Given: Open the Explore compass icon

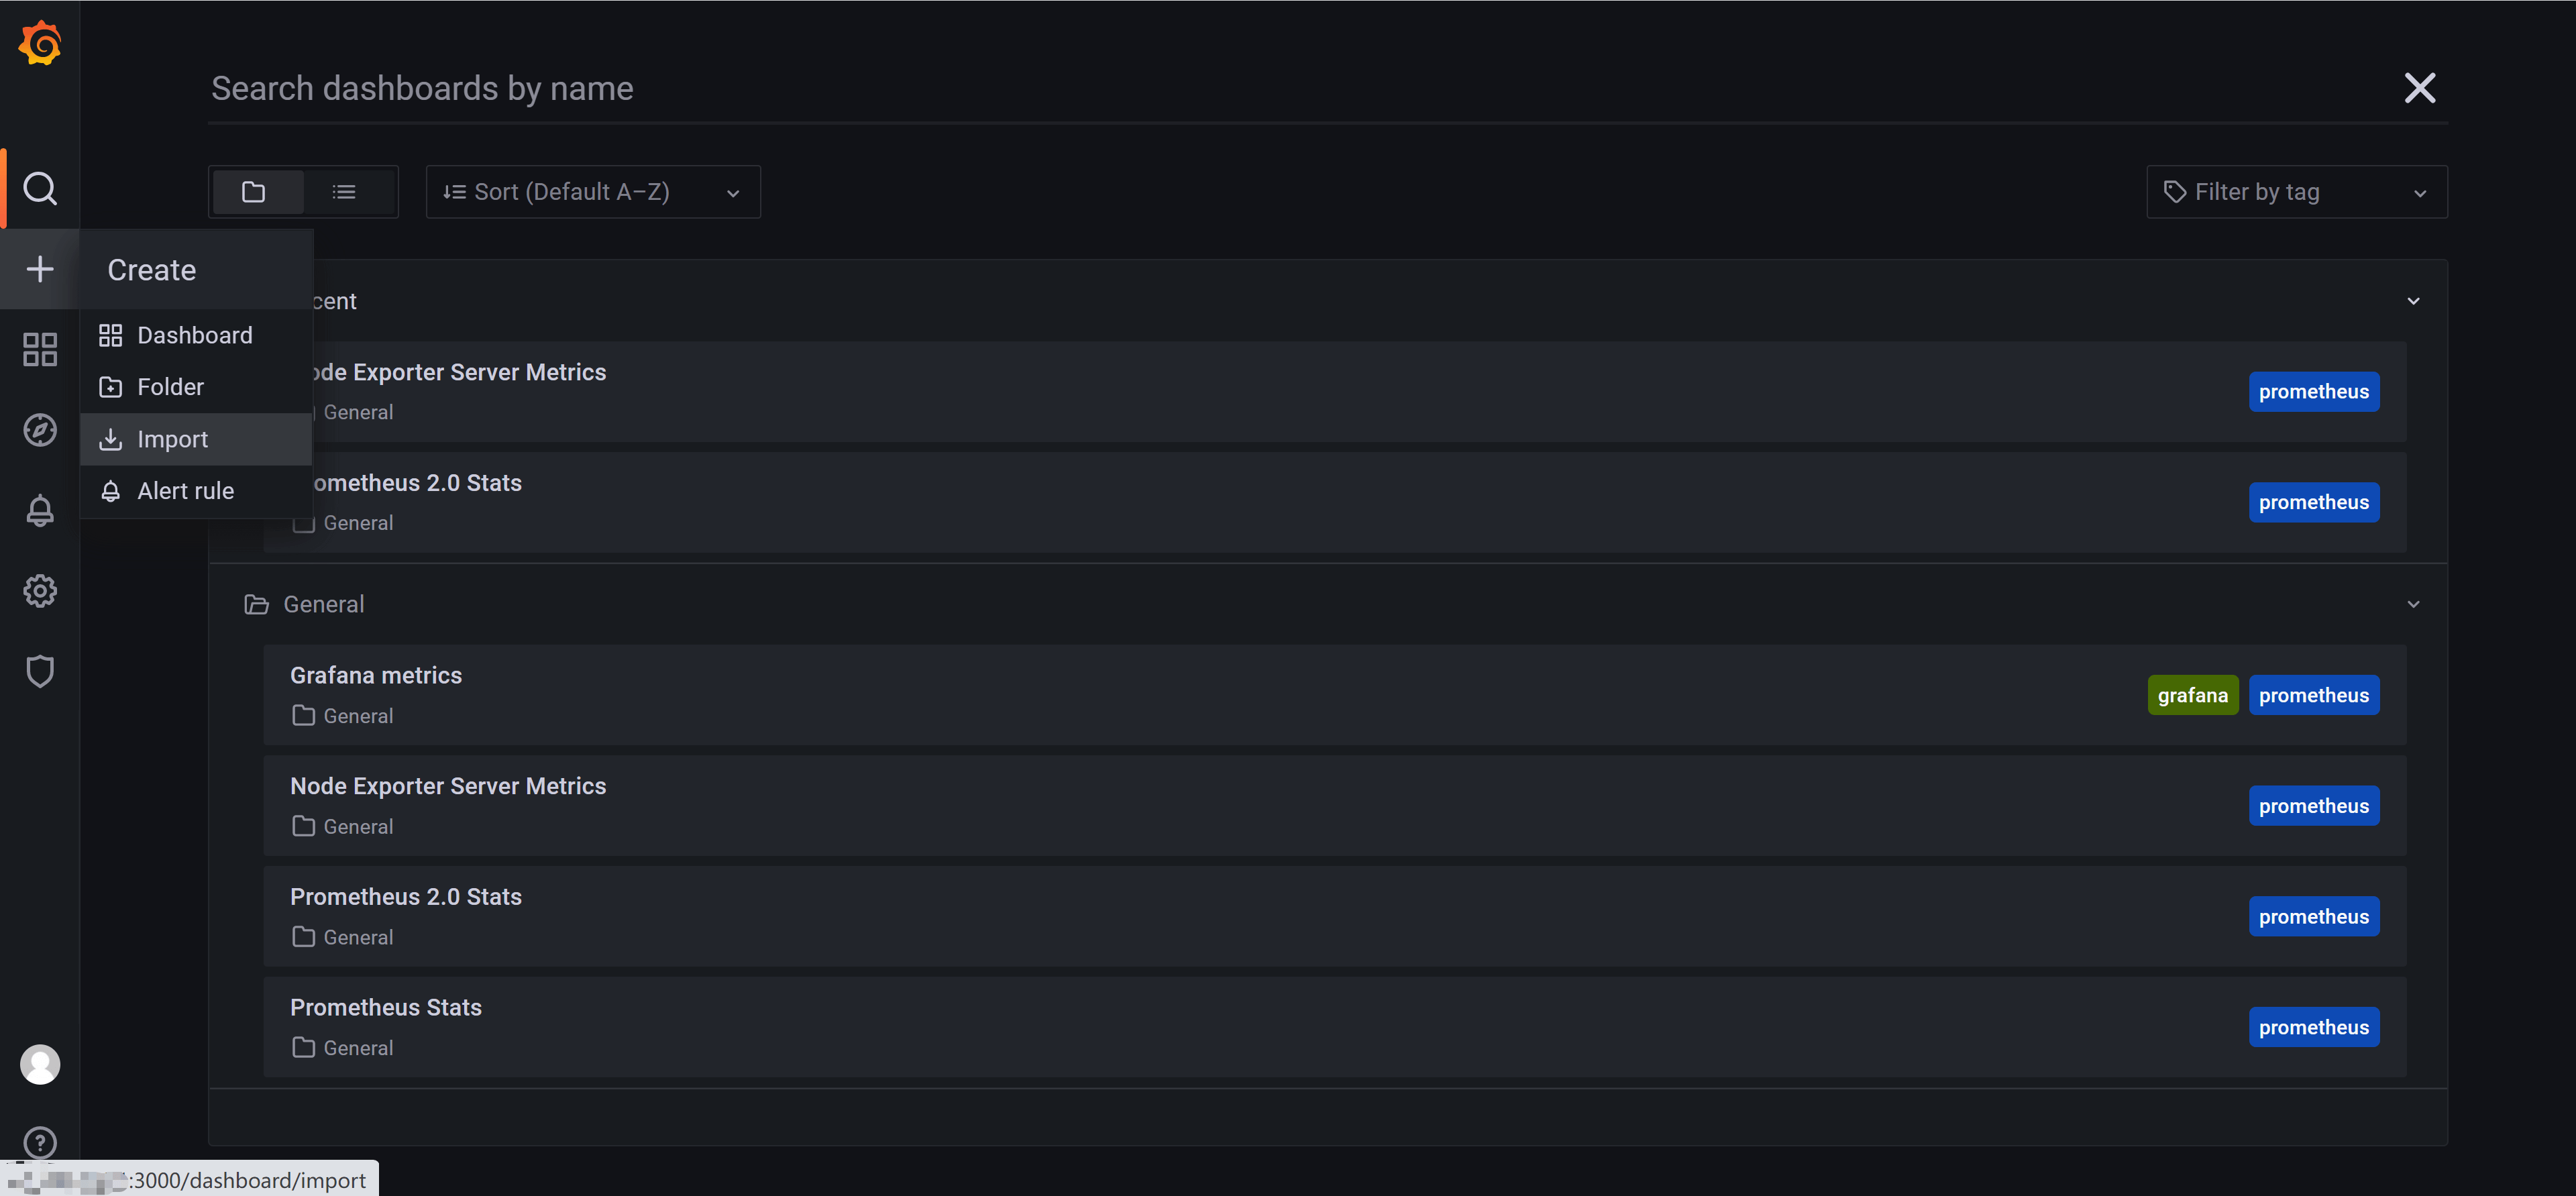Looking at the screenshot, I should (x=40, y=430).
